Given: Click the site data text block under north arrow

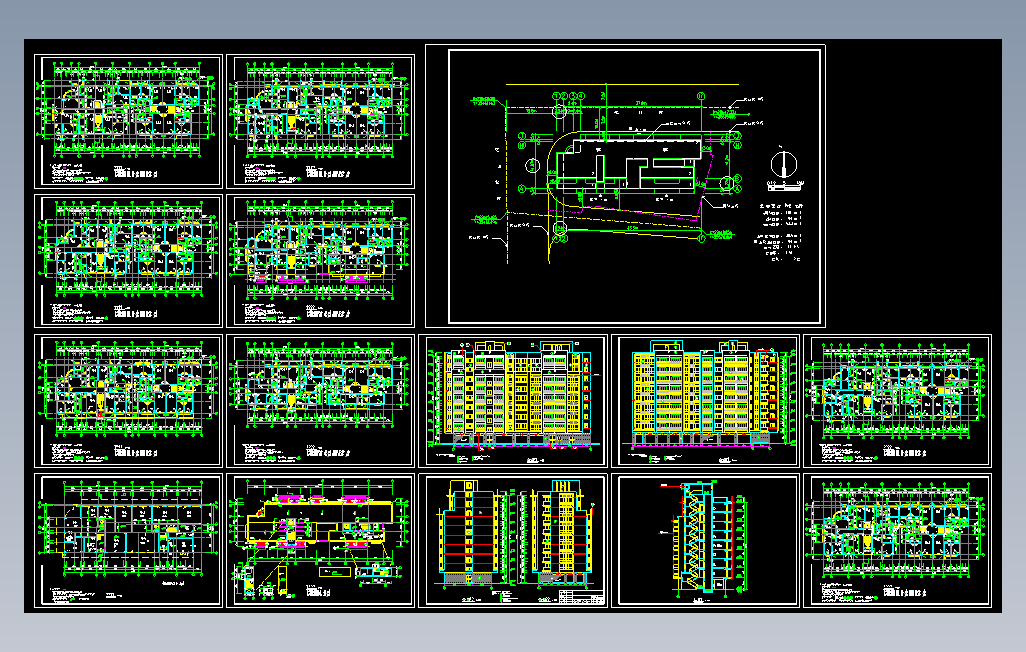Looking at the screenshot, I should click(780, 232).
